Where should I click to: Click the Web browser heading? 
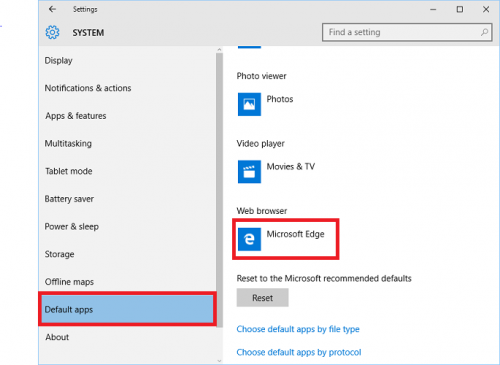point(262,211)
